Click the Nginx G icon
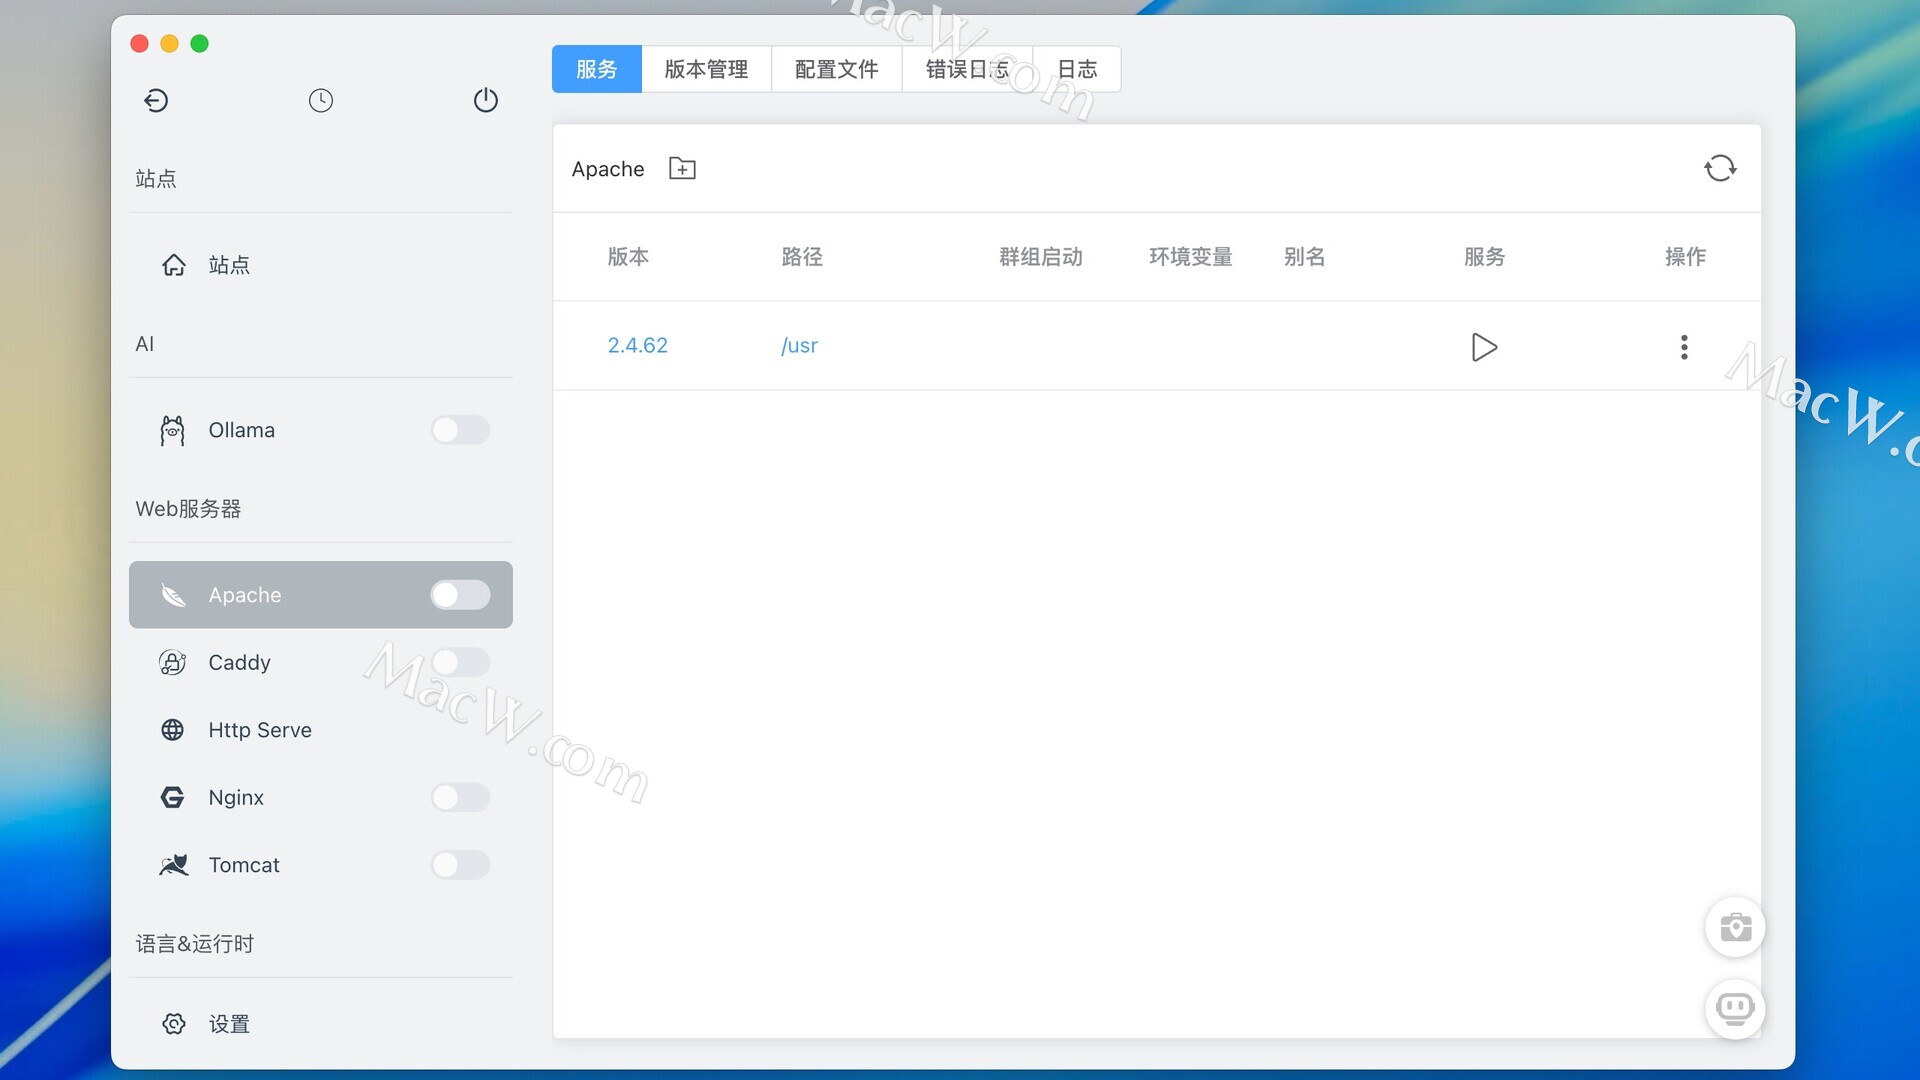Viewport: 1920px width, 1080px height. pos(173,797)
